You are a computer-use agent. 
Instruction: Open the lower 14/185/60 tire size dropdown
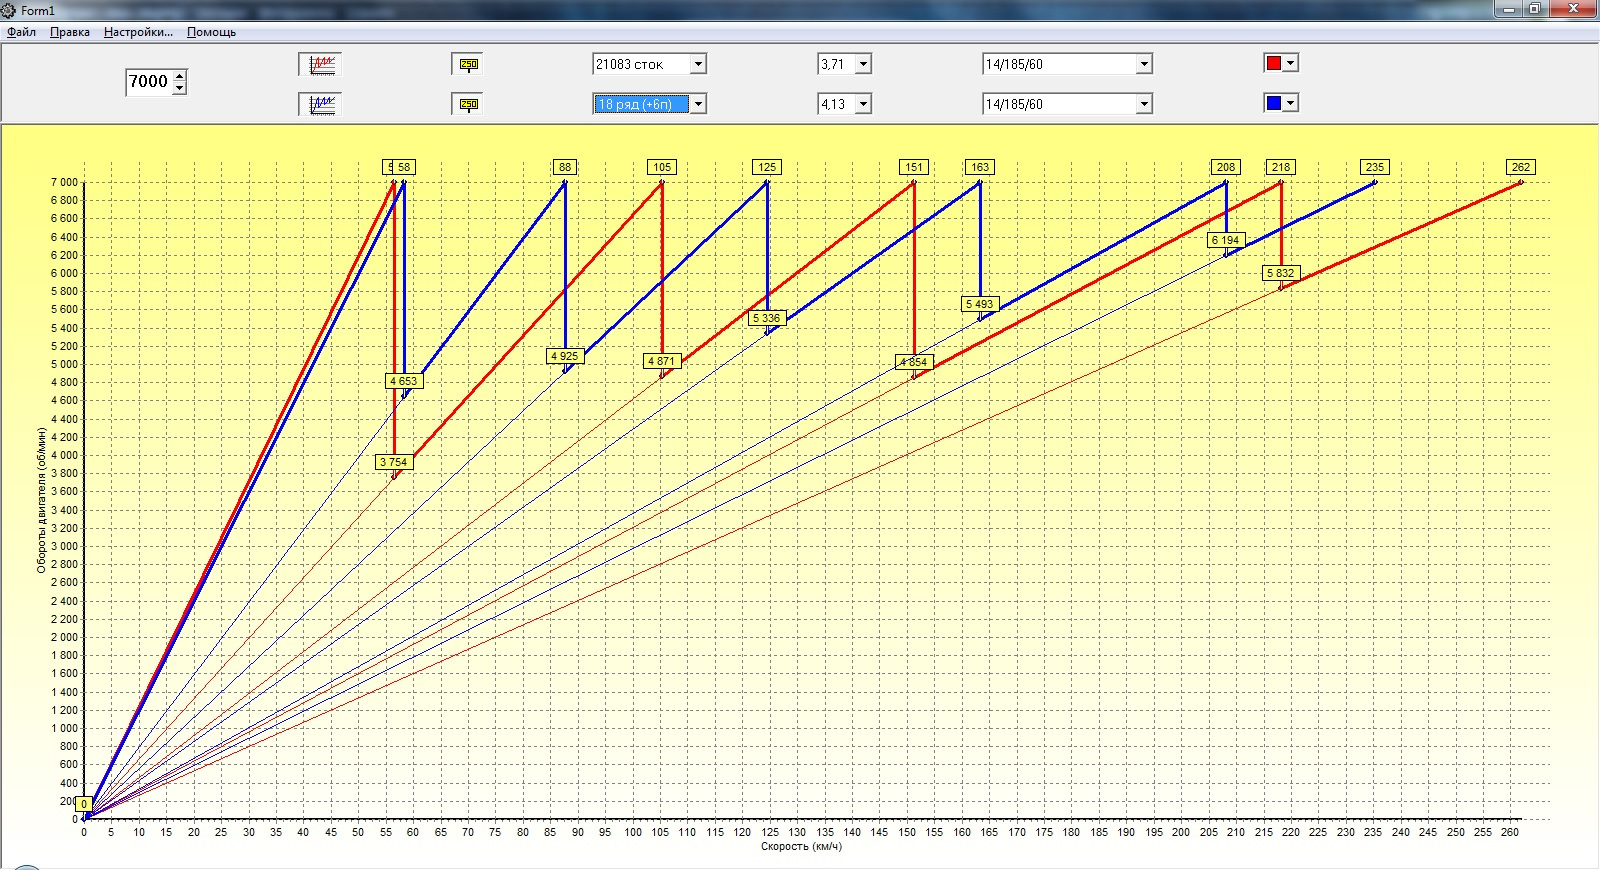coord(1144,104)
